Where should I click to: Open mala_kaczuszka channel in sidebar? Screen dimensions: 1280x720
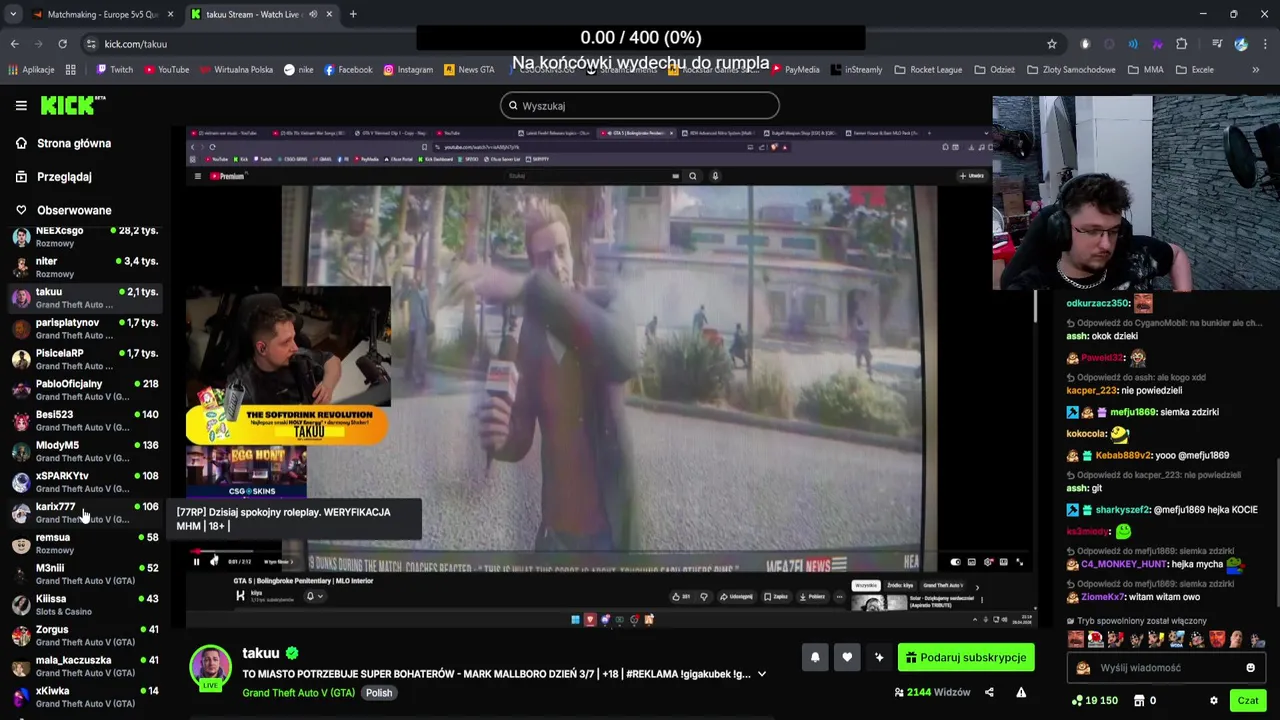[x=85, y=666]
